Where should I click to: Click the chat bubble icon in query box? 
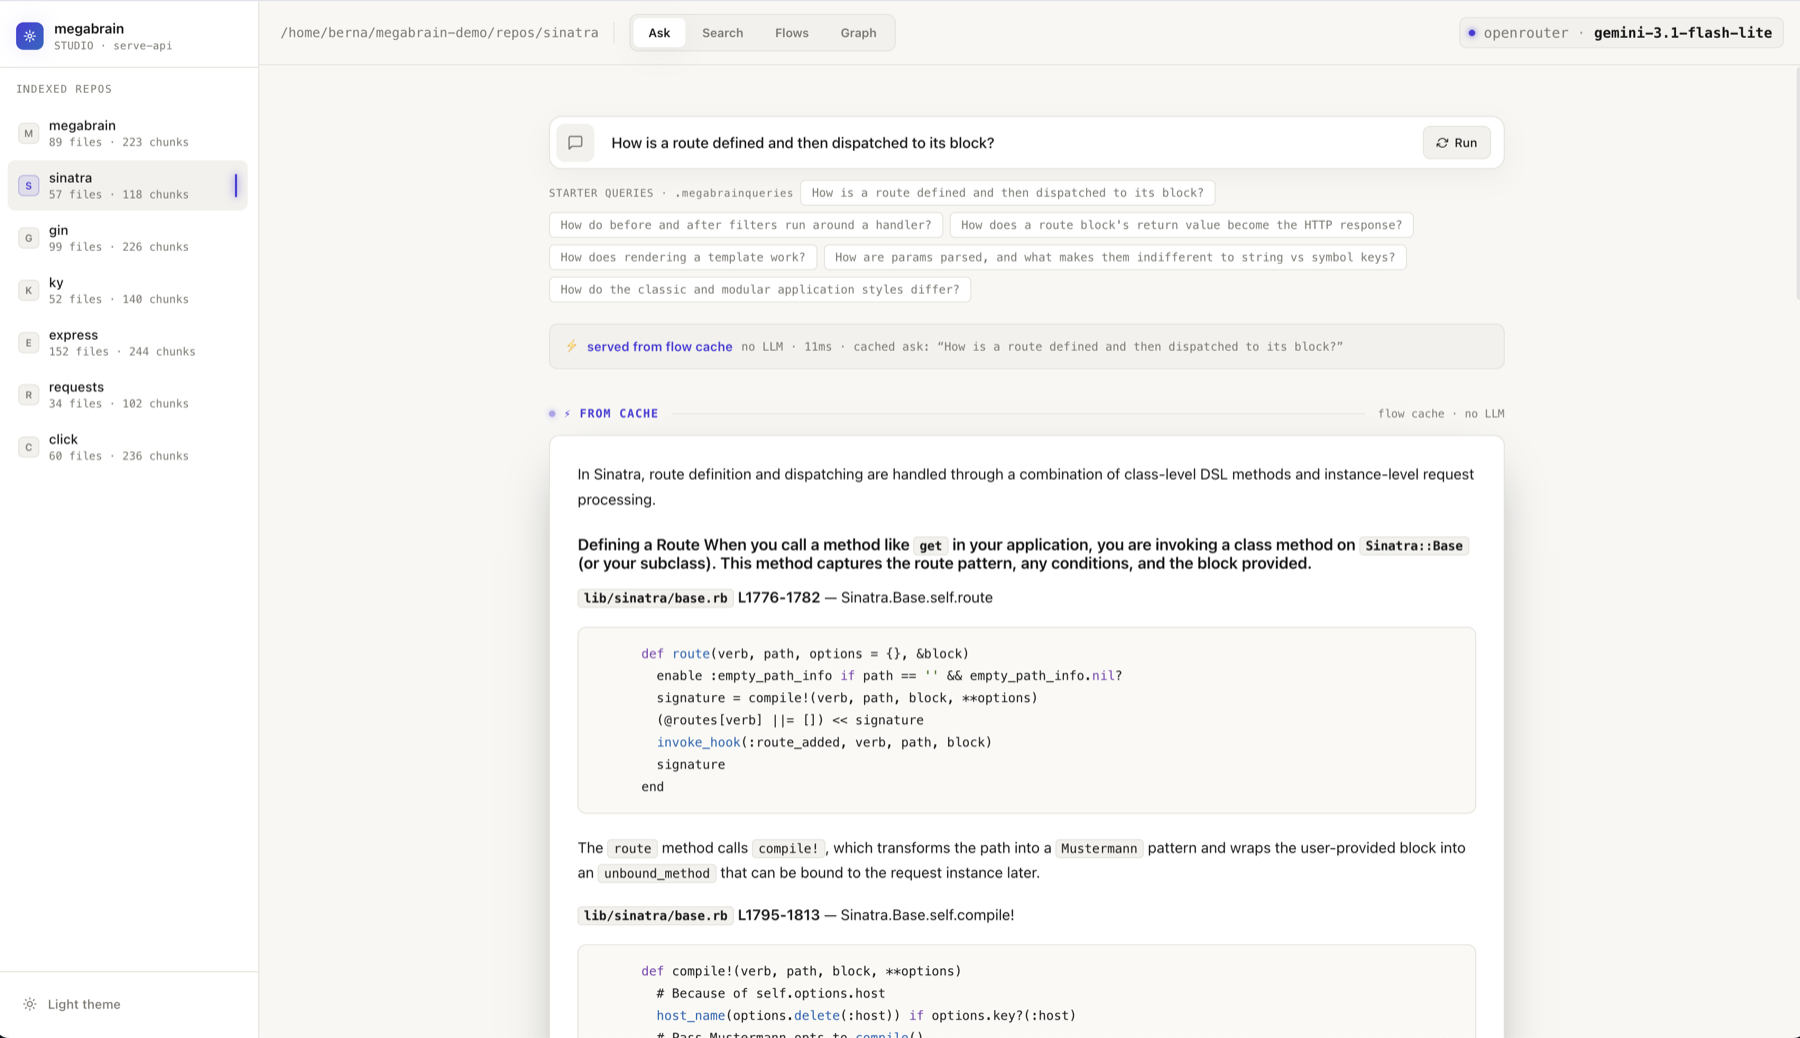[575, 143]
